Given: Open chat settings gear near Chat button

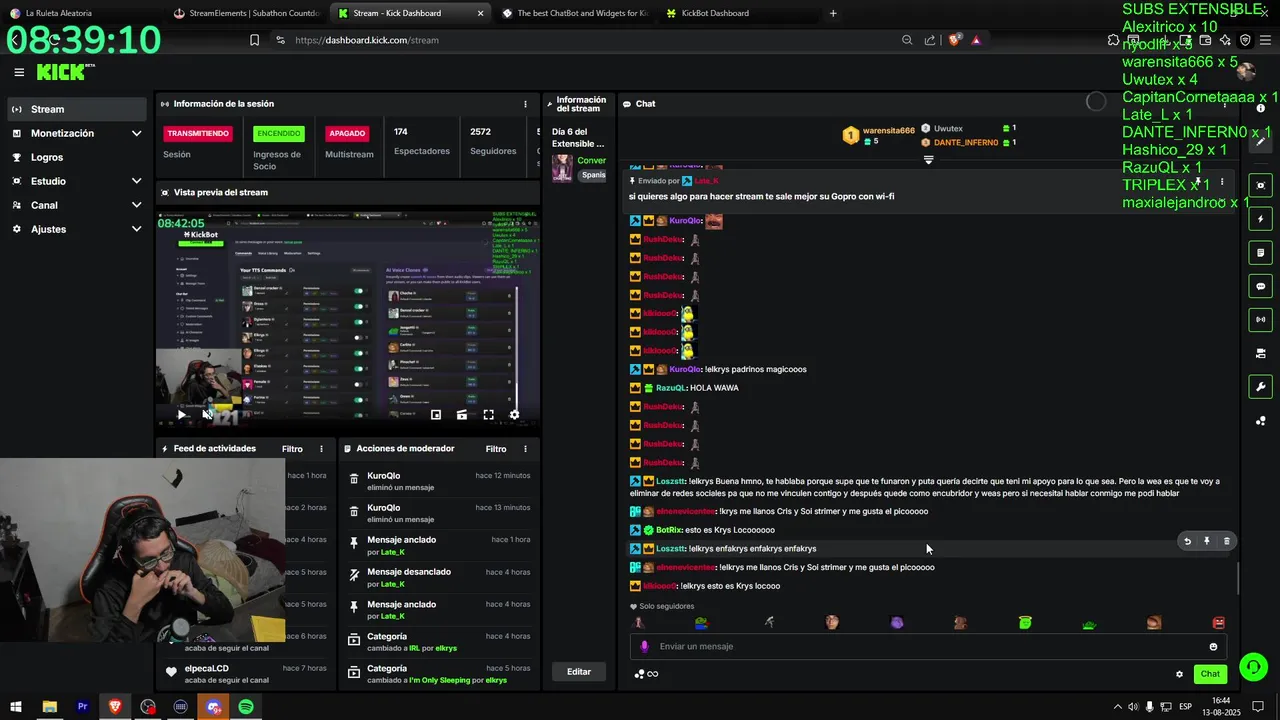Looking at the screenshot, I should pyautogui.click(x=1179, y=674).
